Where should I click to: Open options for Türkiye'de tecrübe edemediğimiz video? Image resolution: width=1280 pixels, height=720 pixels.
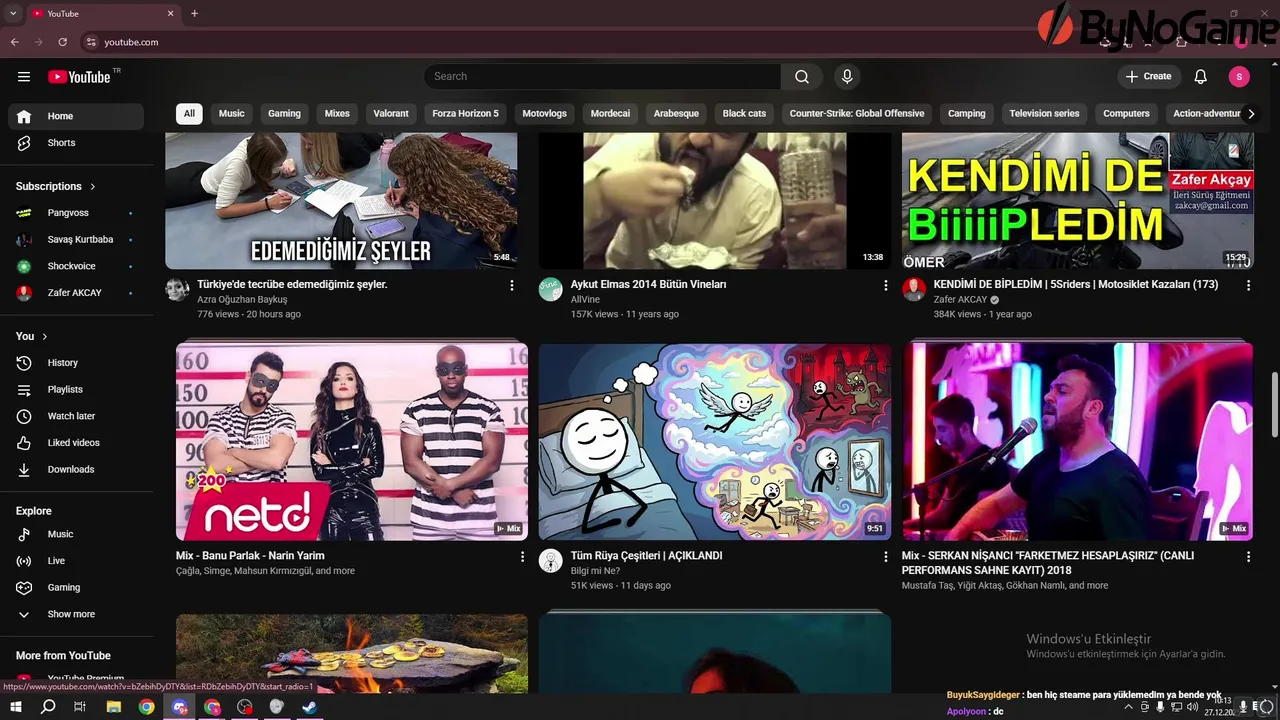tap(512, 285)
